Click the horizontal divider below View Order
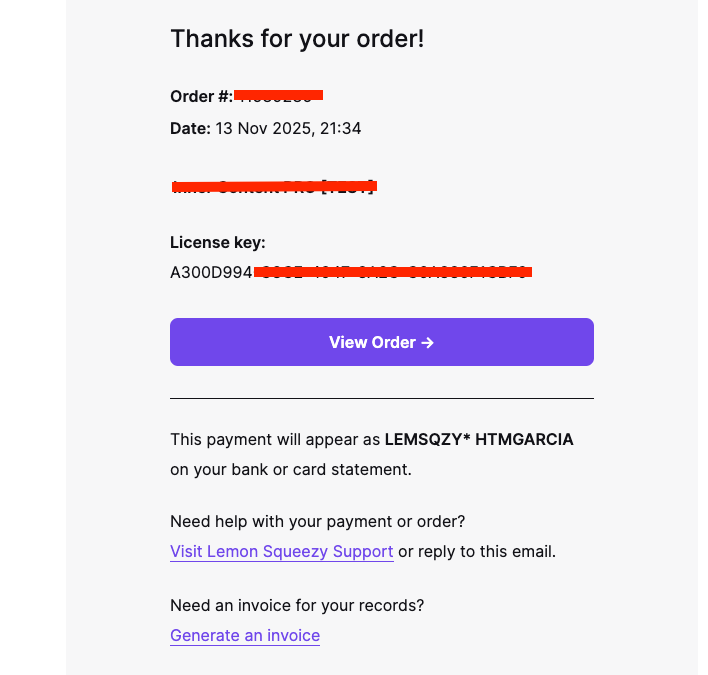Image resolution: width=708 pixels, height=675 pixels. (381, 398)
